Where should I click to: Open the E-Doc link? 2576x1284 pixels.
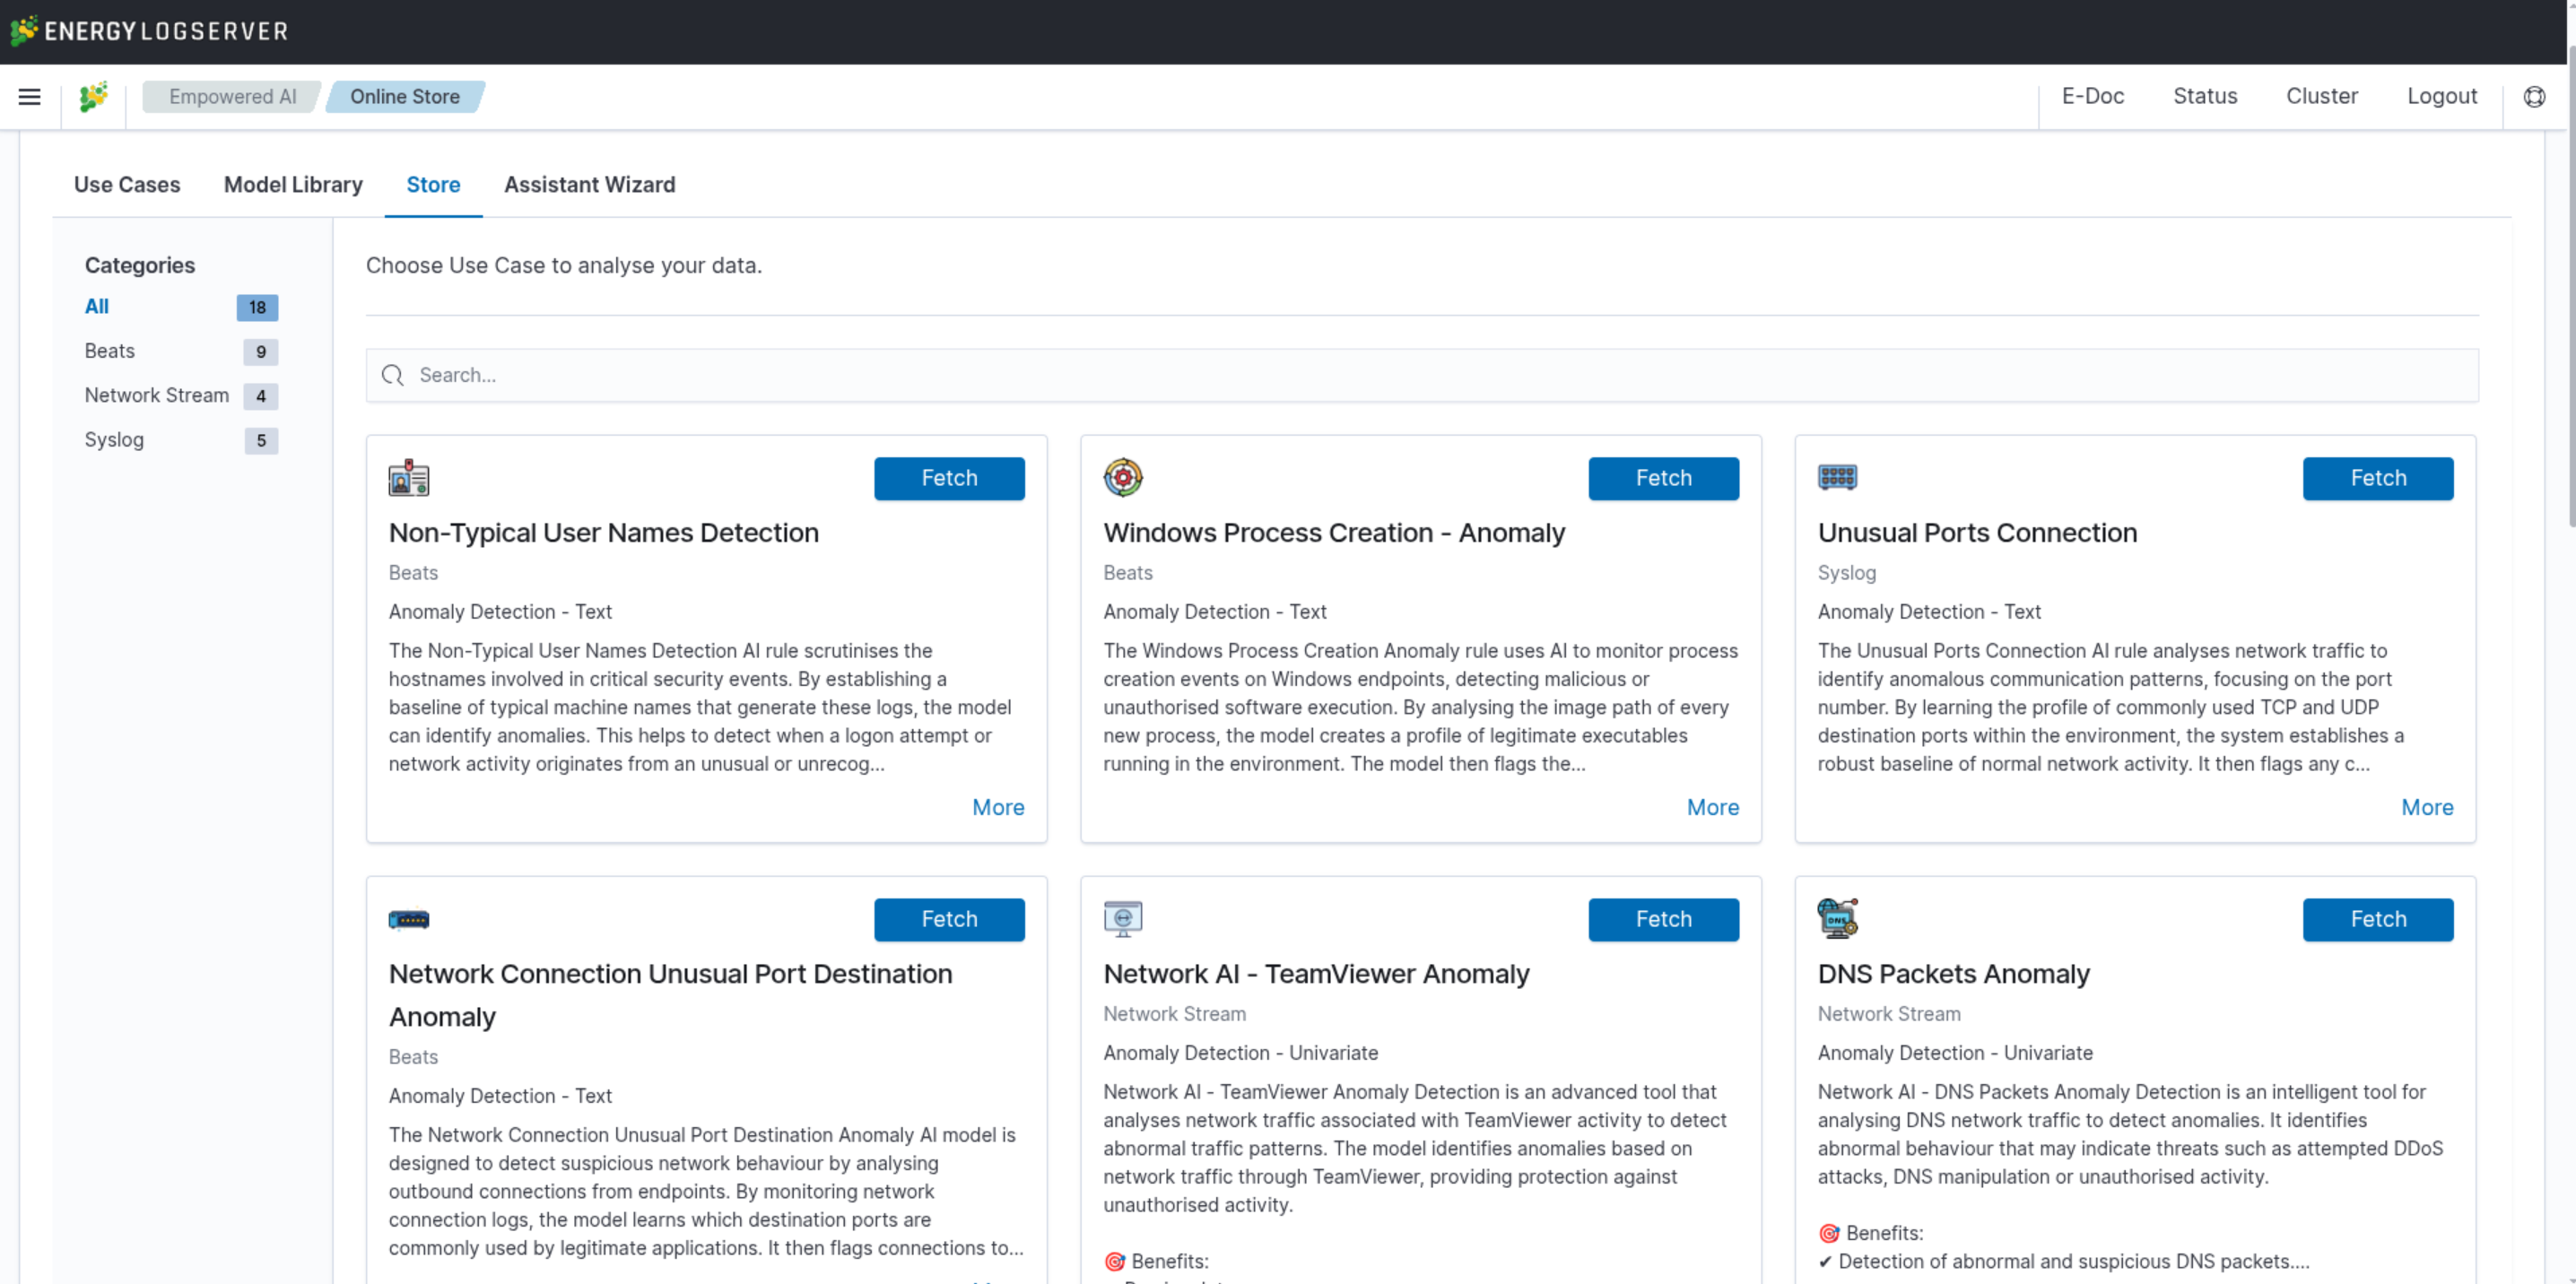click(2092, 97)
